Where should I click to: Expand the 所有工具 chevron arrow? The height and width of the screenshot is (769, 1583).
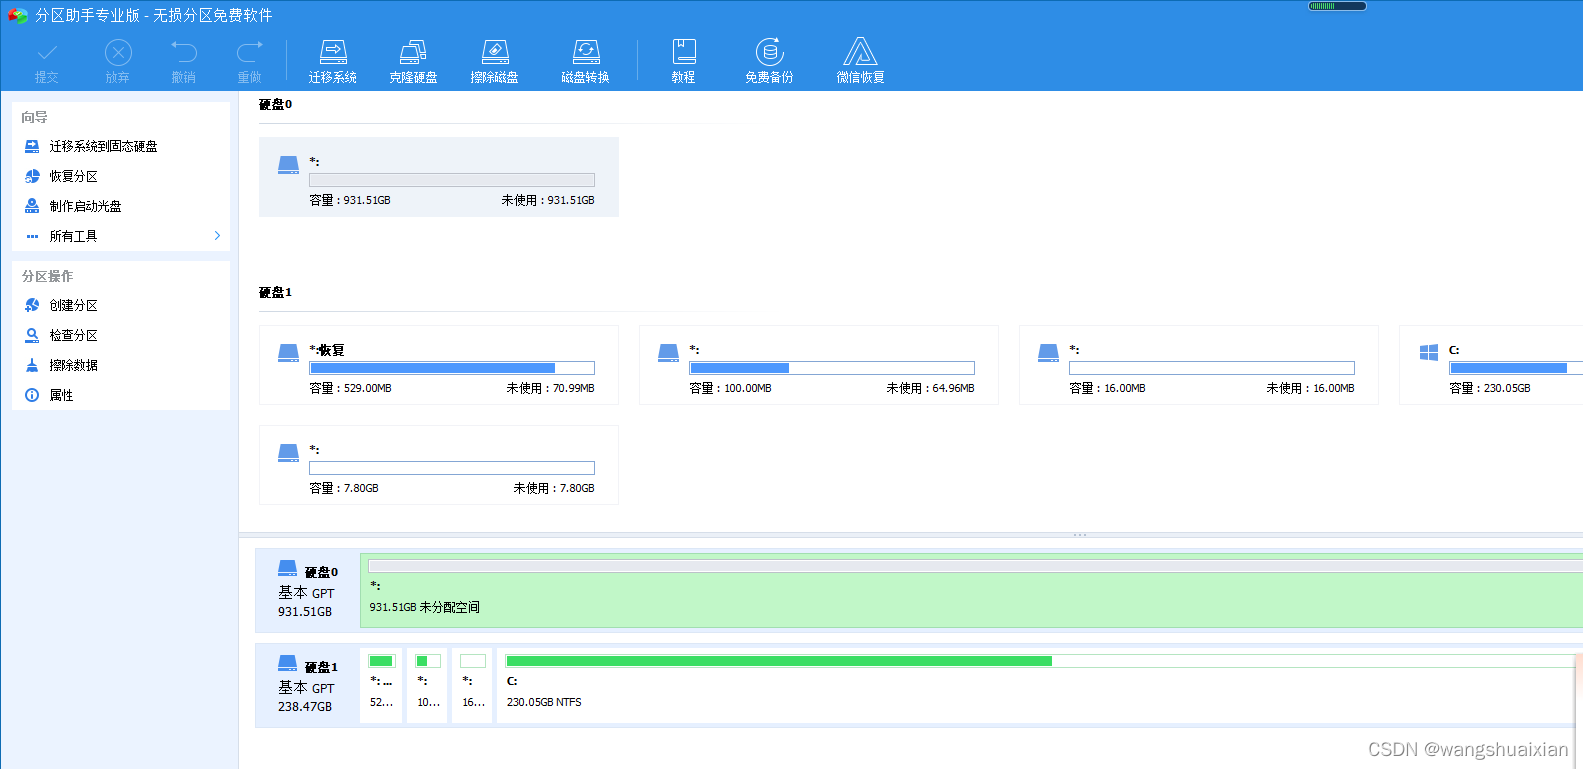217,236
